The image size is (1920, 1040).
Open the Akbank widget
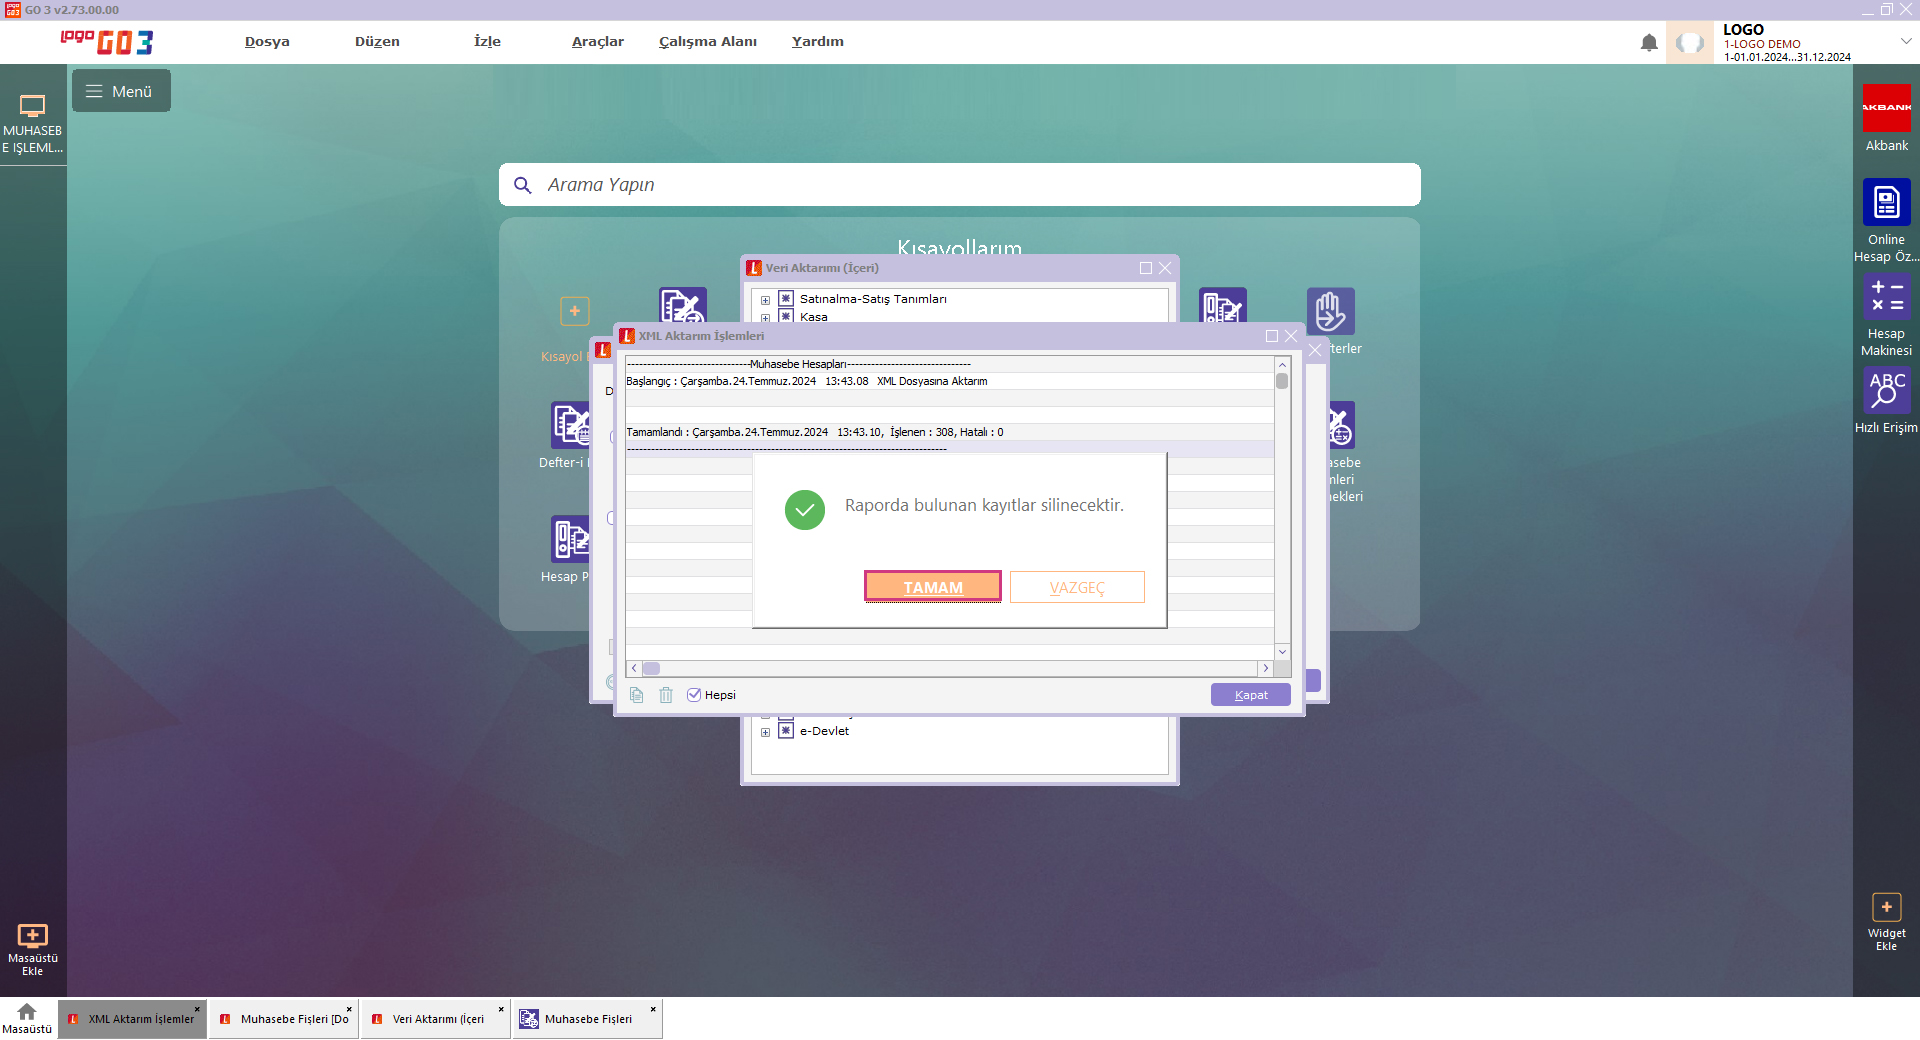[1886, 108]
